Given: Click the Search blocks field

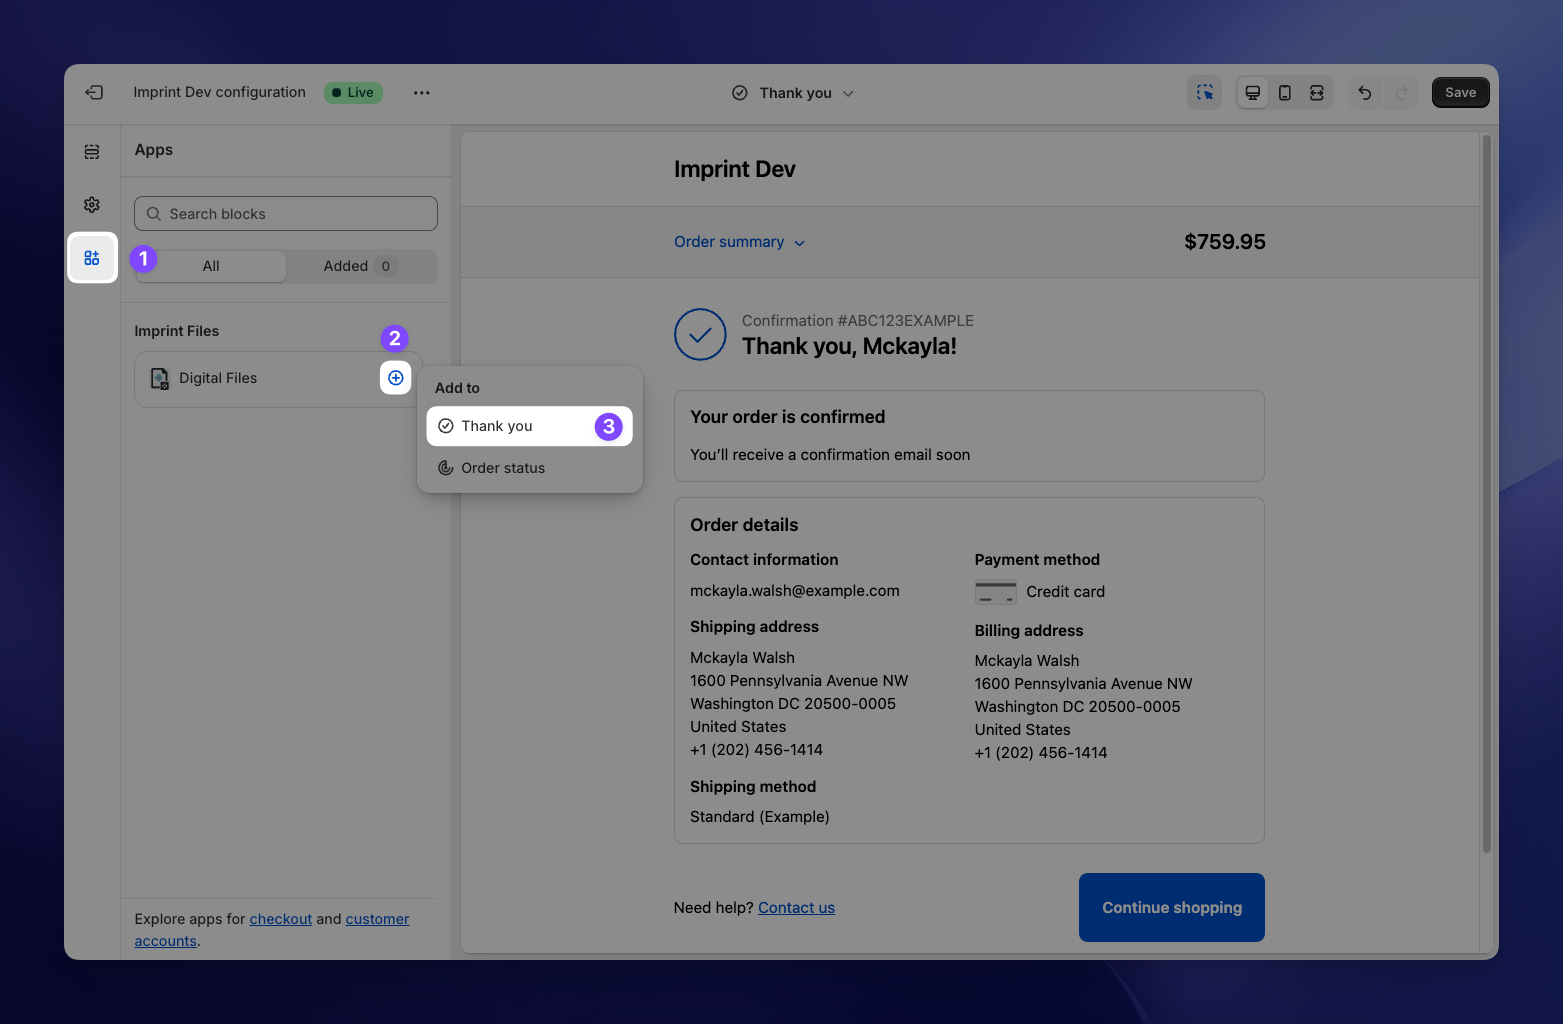Looking at the screenshot, I should coord(286,214).
